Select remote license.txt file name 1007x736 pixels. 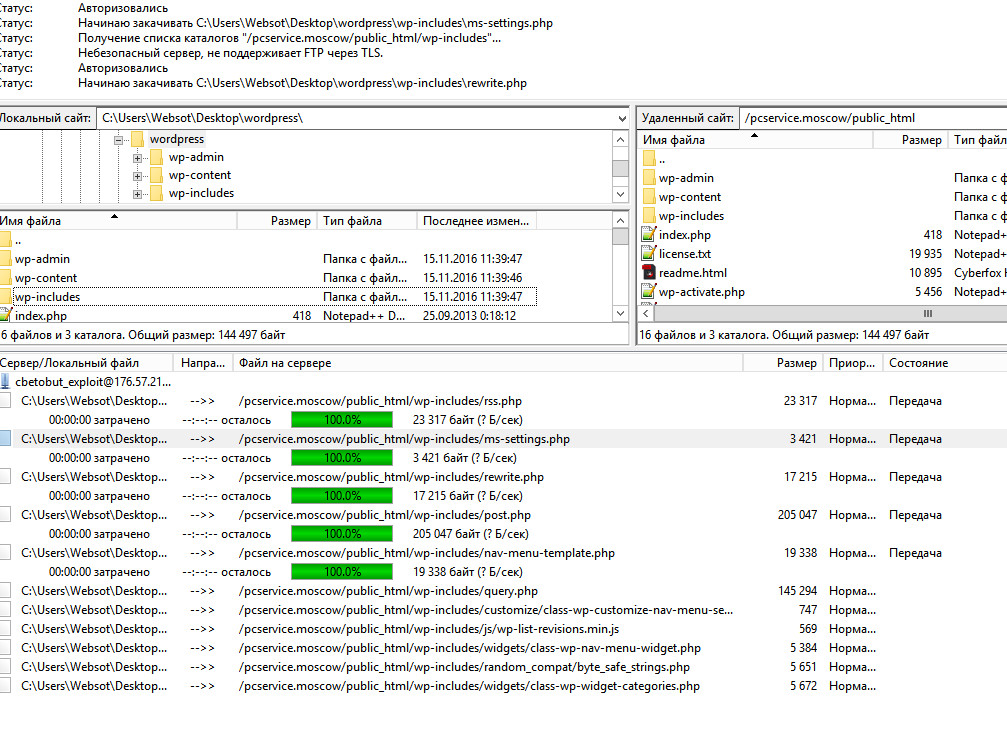click(685, 254)
